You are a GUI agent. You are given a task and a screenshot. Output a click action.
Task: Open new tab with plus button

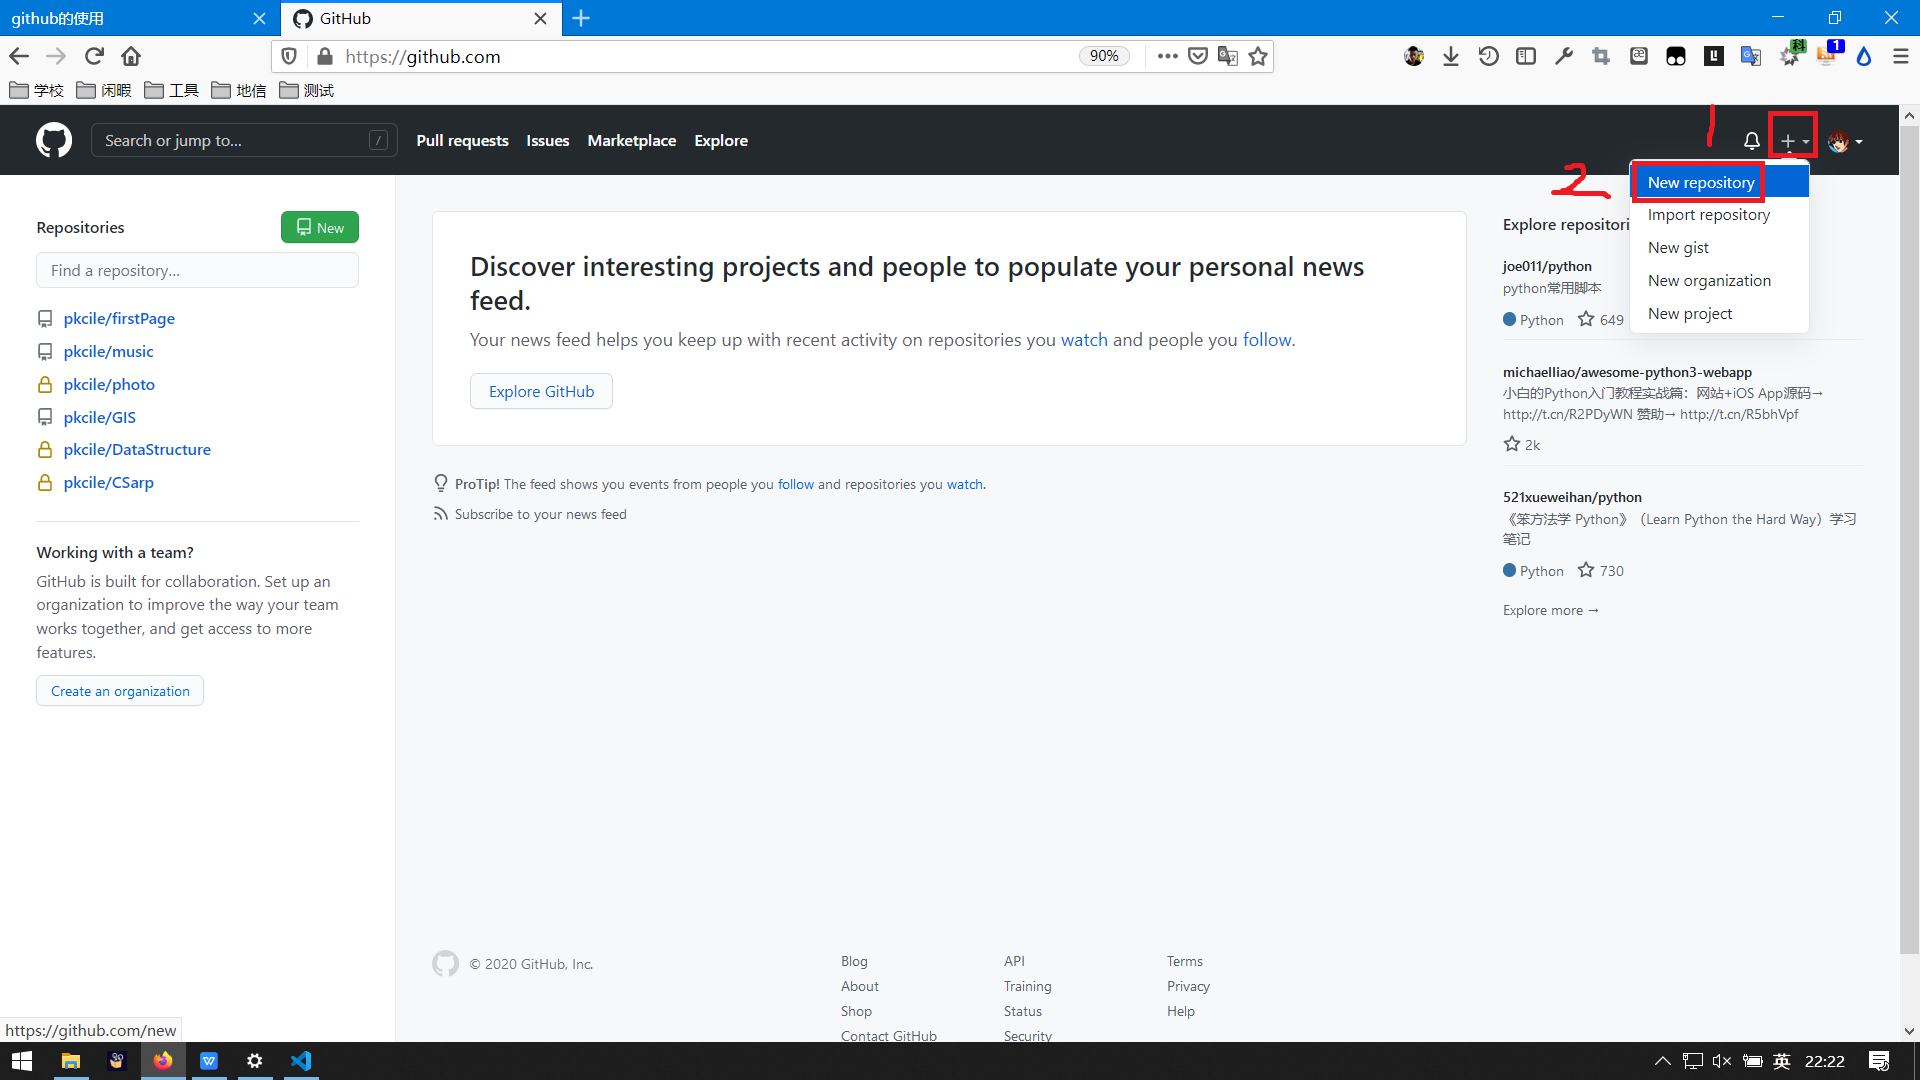pyautogui.click(x=581, y=18)
